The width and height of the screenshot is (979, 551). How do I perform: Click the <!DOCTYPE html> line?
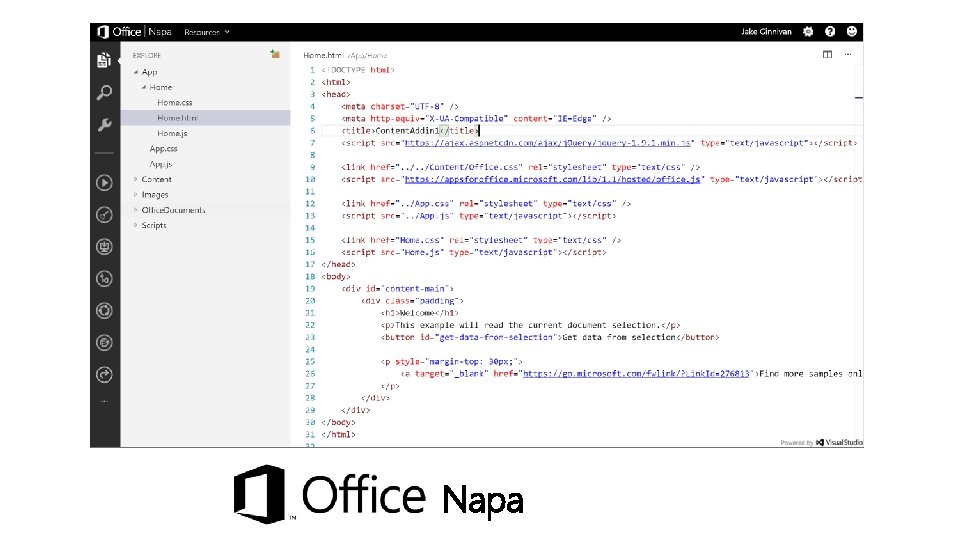[358, 70]
